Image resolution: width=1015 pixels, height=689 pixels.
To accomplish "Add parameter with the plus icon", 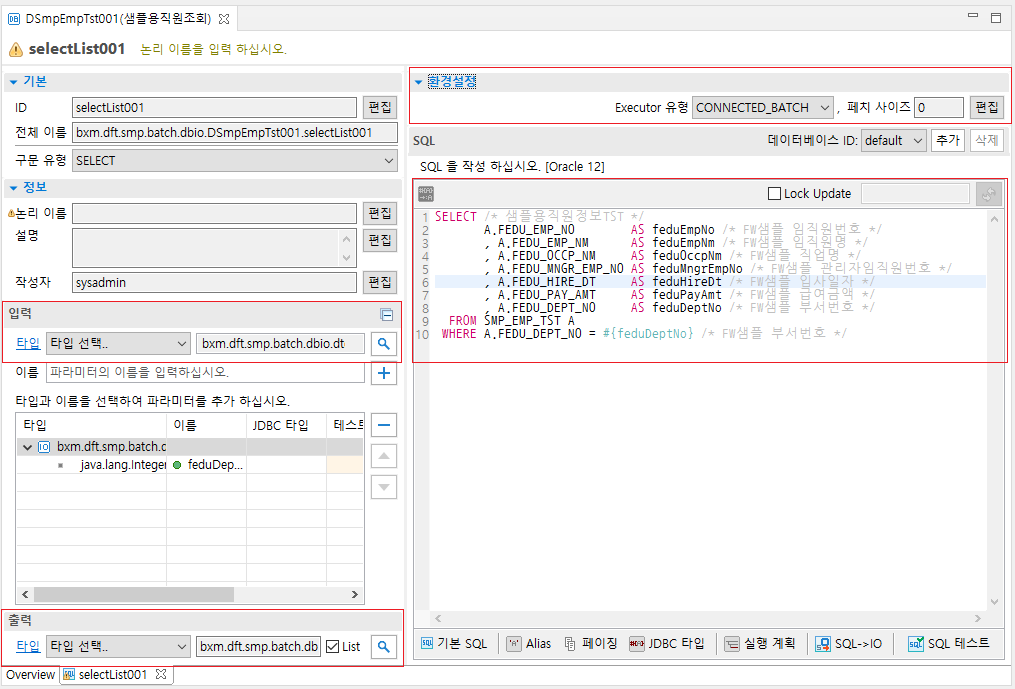I will pyautogui.click(x=383, y=372).
